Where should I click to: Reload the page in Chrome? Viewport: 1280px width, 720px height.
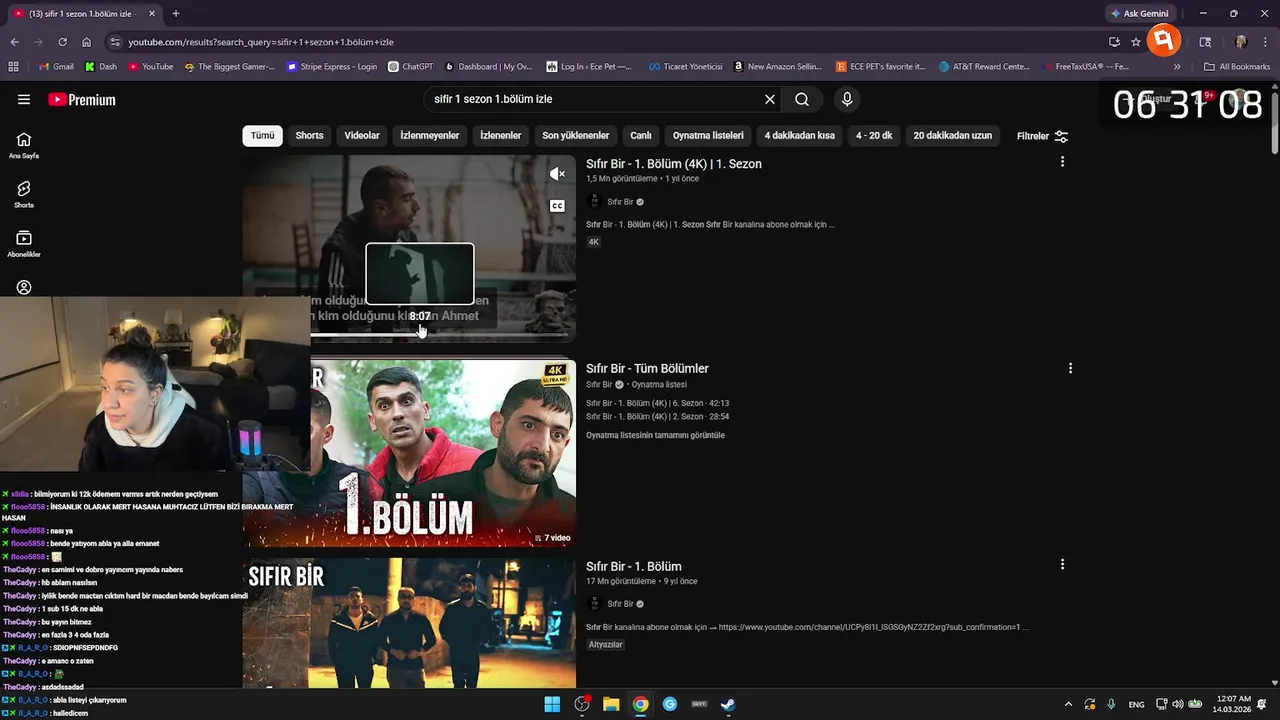(x=62, y=42)
